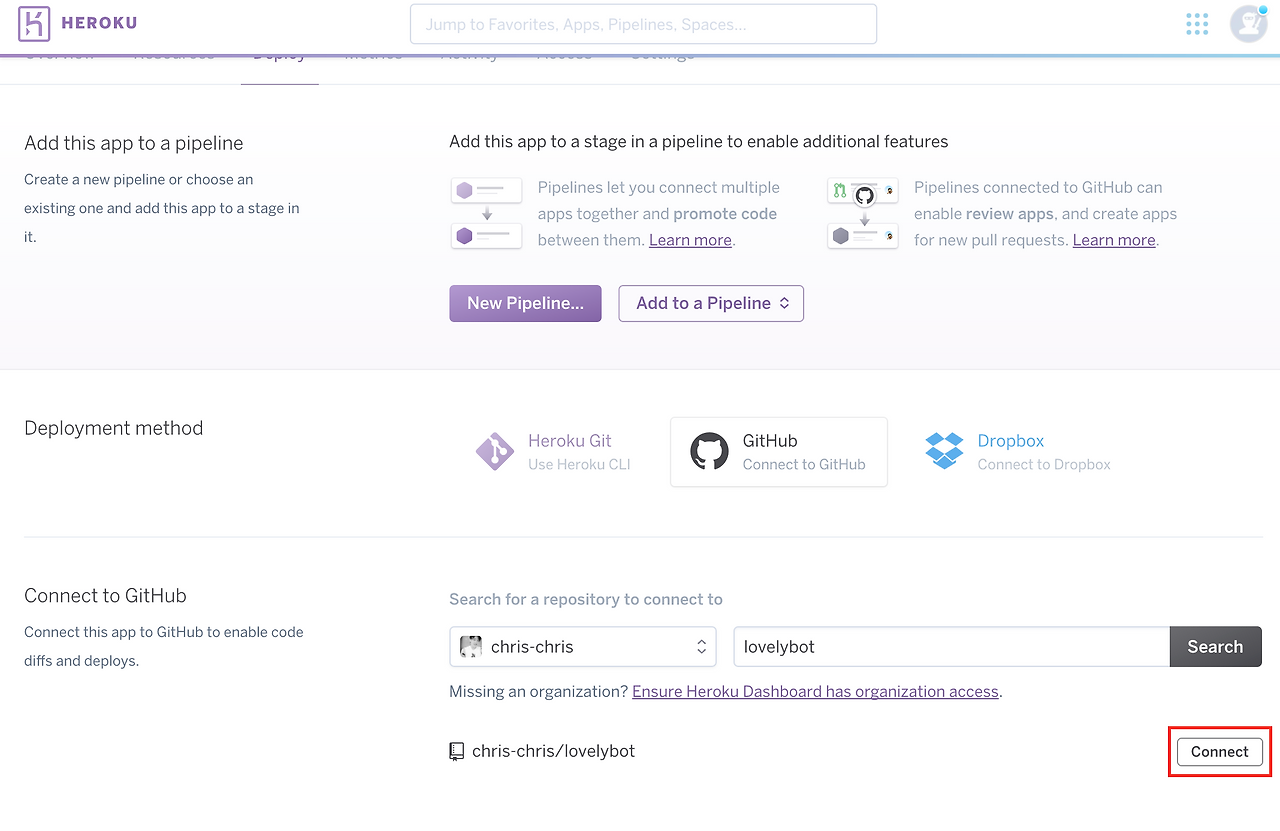Click the Jump to Favorites search box
1280x831 pixels.
tap(643, 24)
